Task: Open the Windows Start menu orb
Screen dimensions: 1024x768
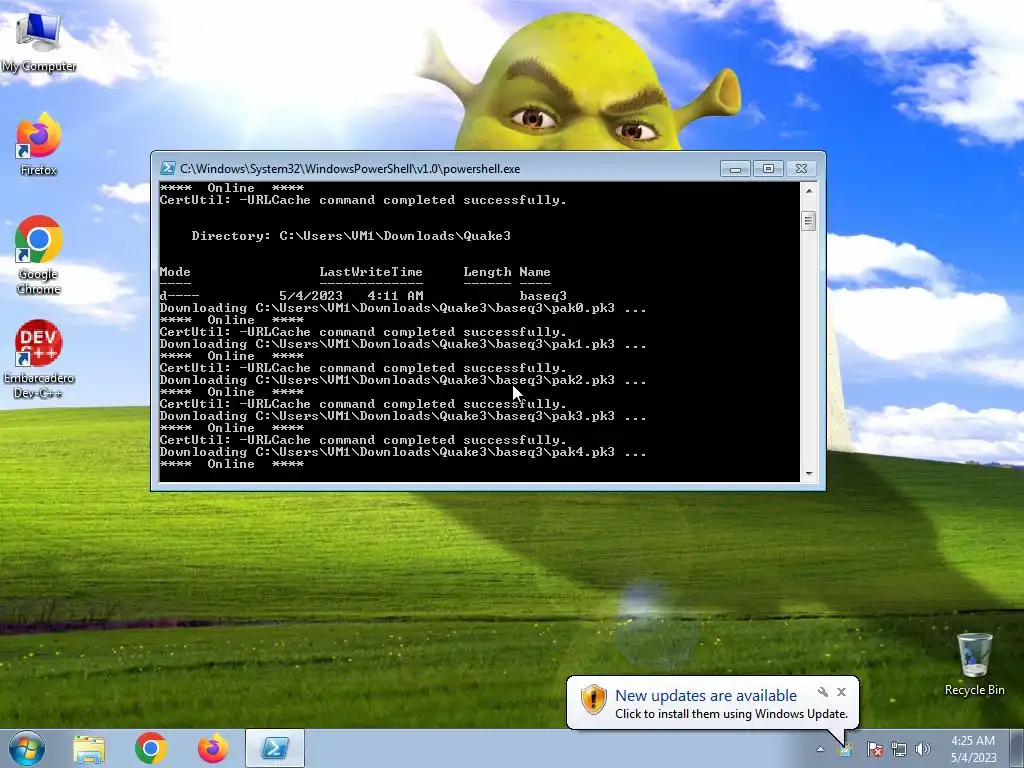Action: pos(27,748)
